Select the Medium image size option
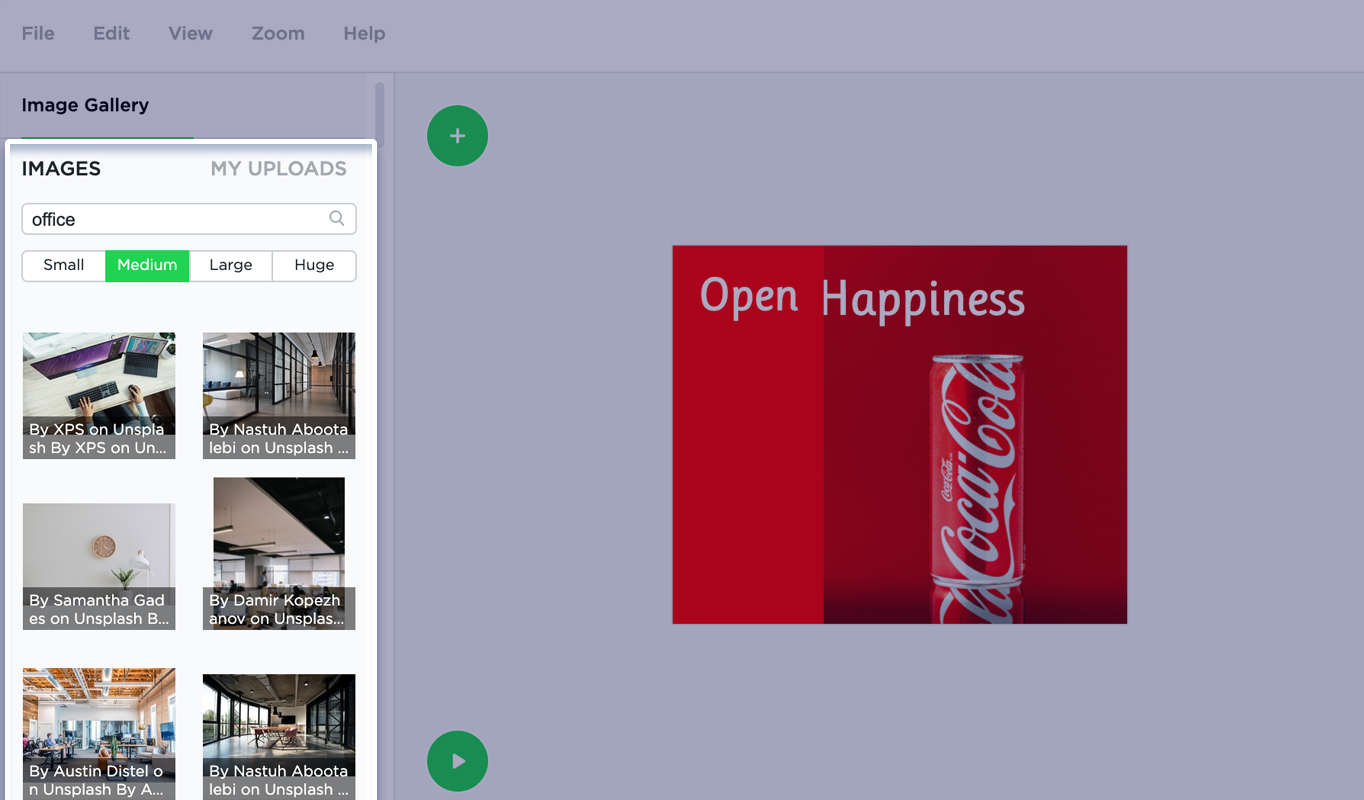Image resolution: width=1364 pixels, height=800 pixels. click(147, 265)
